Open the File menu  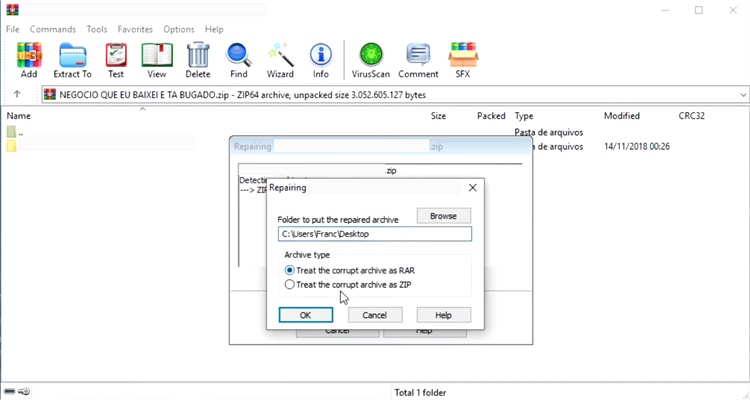12,29
